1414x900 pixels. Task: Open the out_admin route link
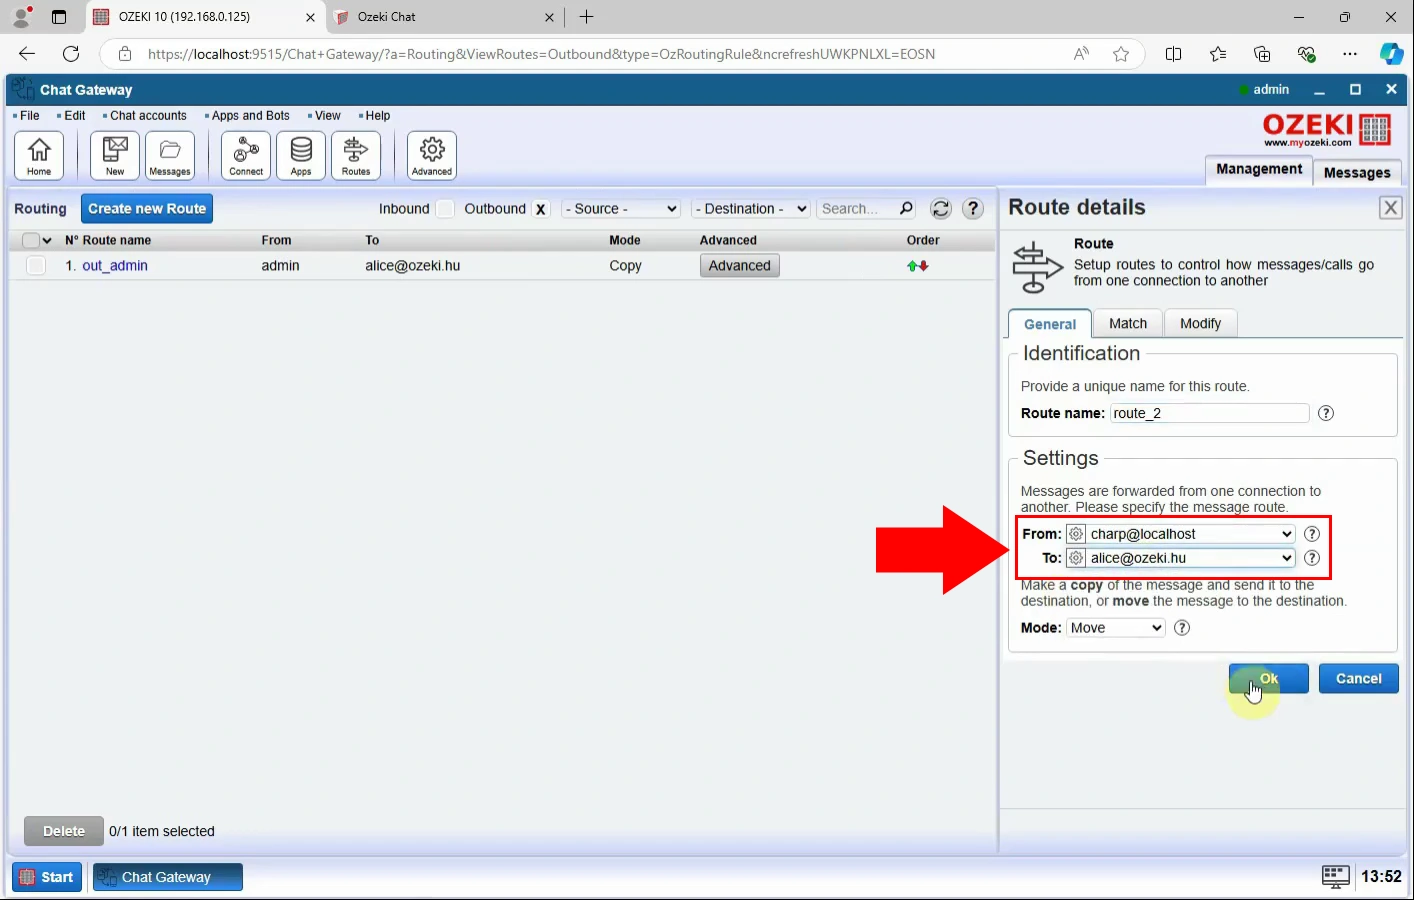click(x=115, y=266)
